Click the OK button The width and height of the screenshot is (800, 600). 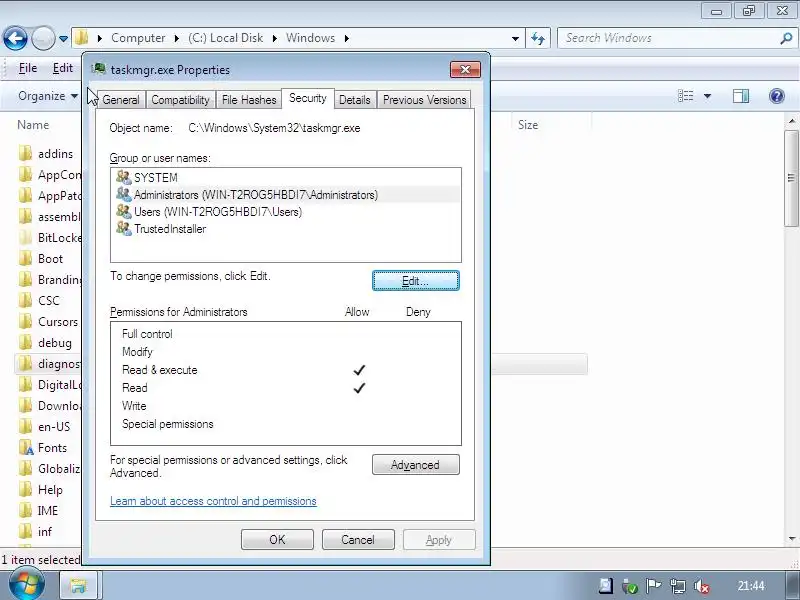[x=277, y=540]
